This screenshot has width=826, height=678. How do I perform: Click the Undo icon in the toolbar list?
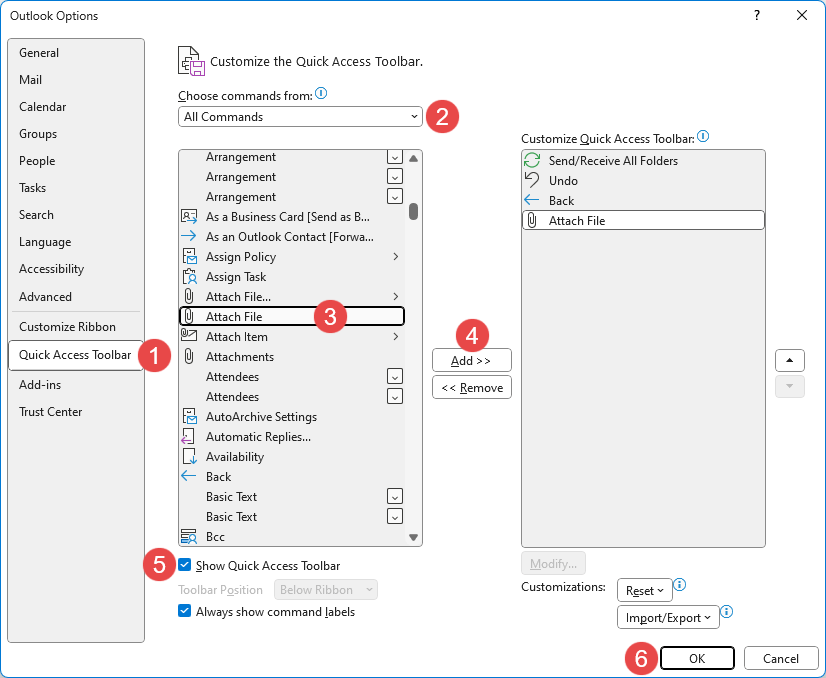tap(532, 180)
